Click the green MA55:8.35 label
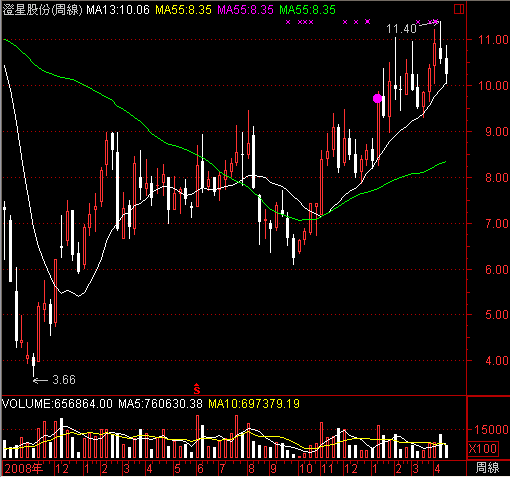The width and height of the screenshot is (510, 477). 307,10
